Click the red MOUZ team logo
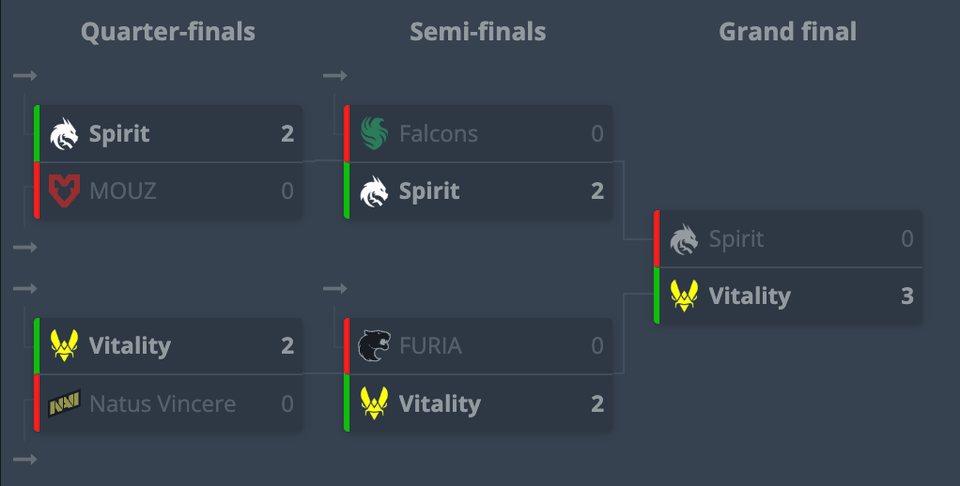The image size is (960, 486). (x=64, y=190)
